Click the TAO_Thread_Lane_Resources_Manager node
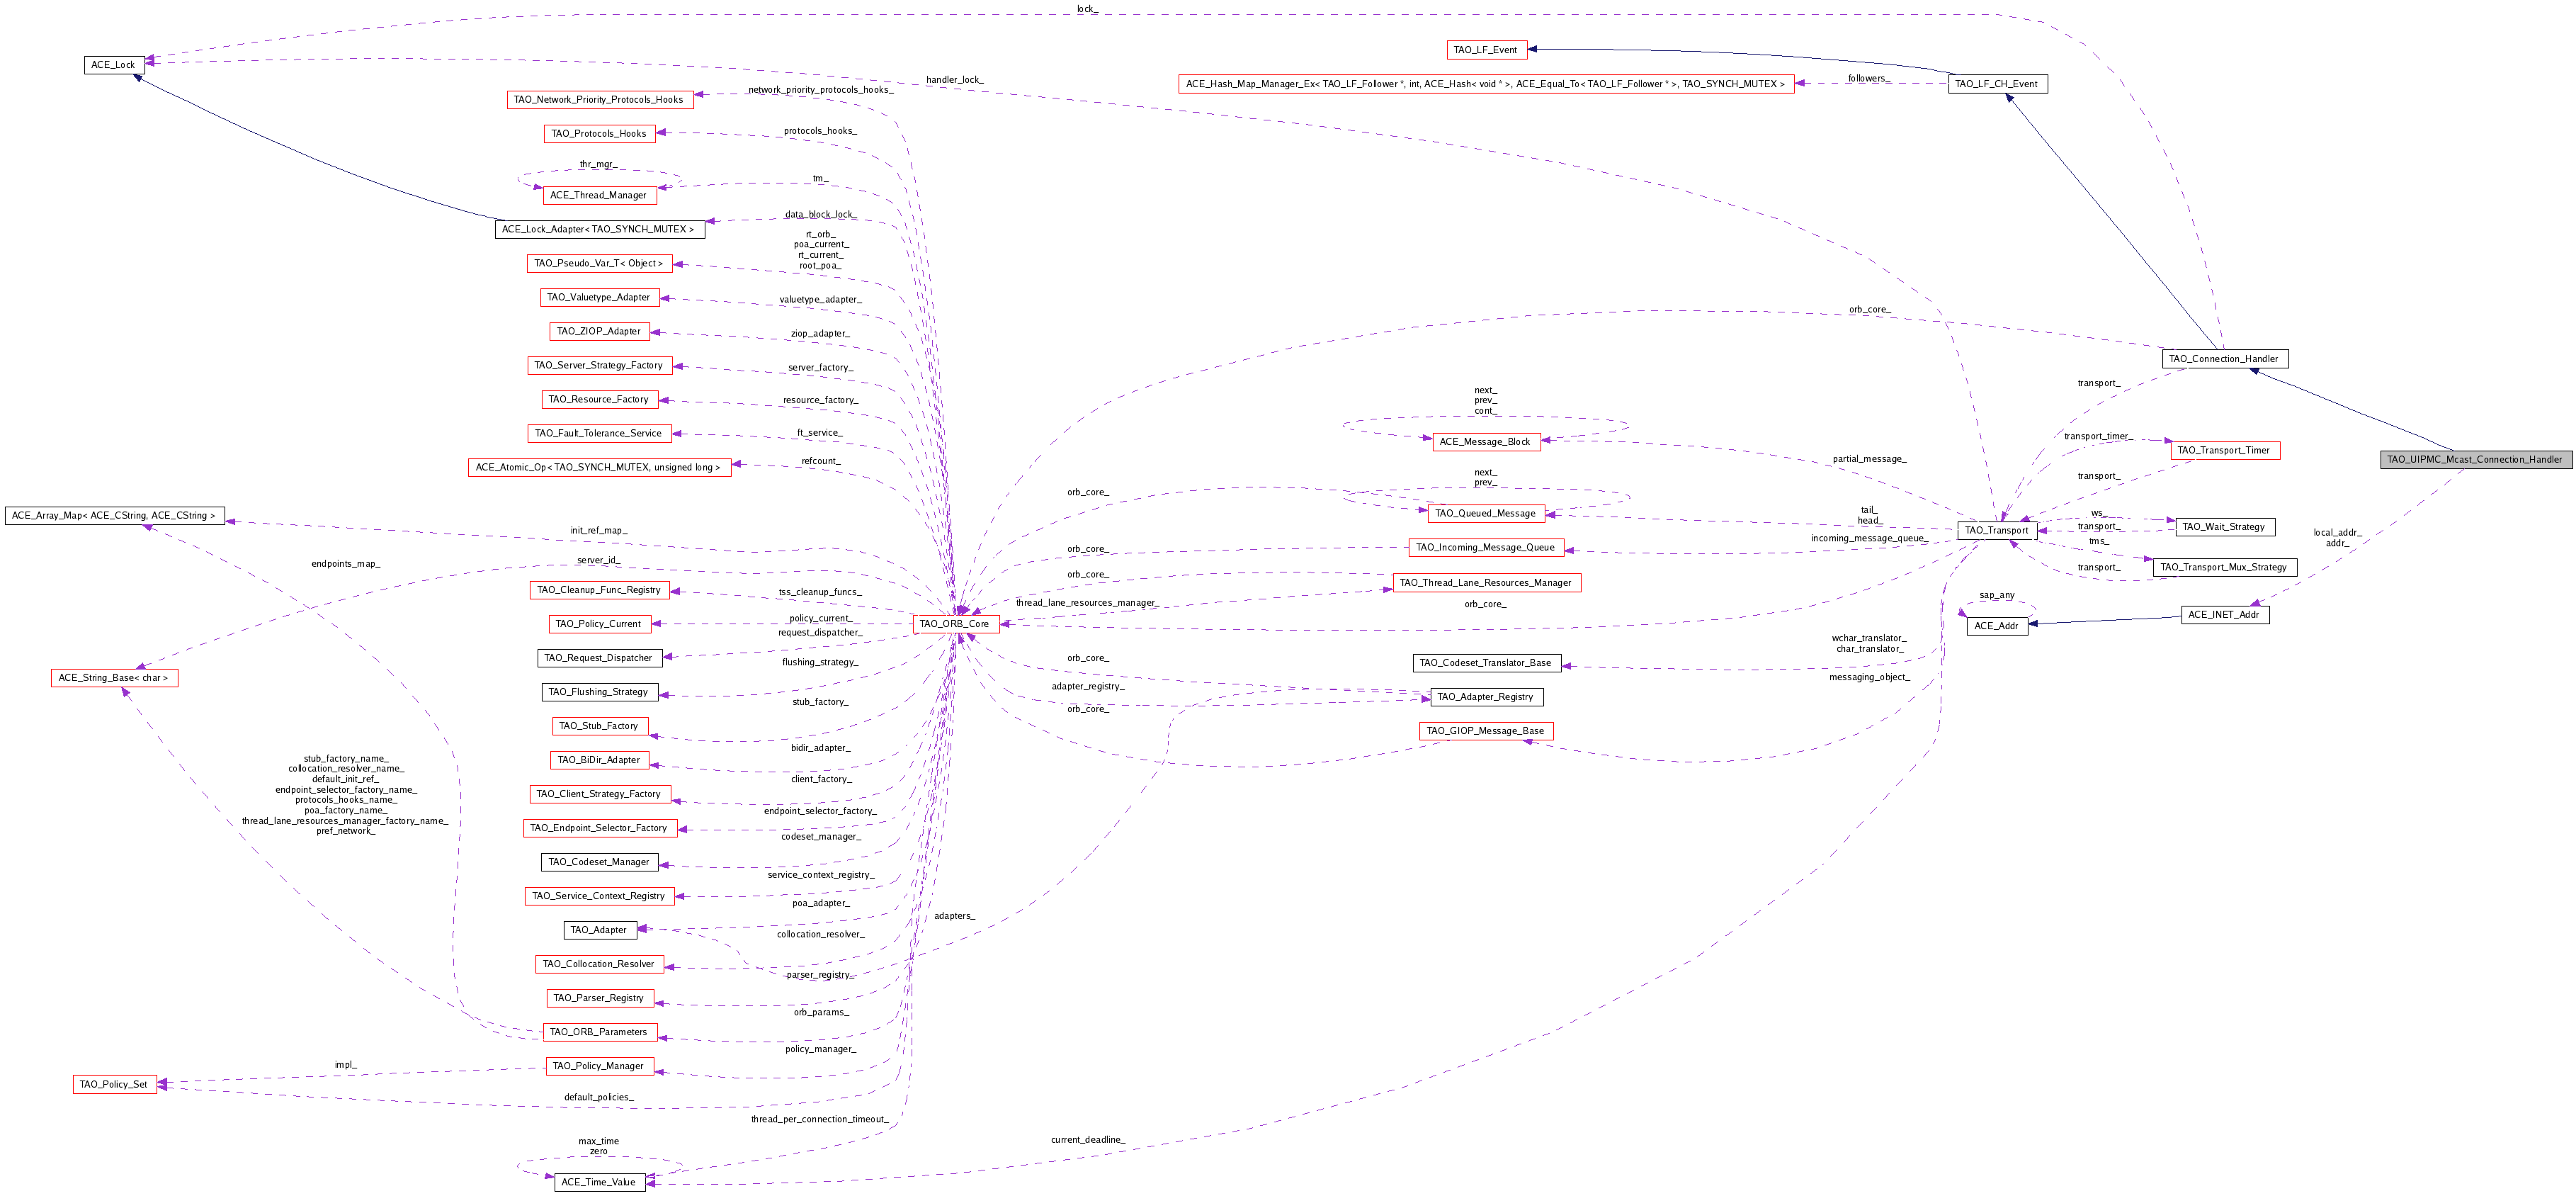Viewport: 2576px width, 1196px height. tap(1485, 583)
